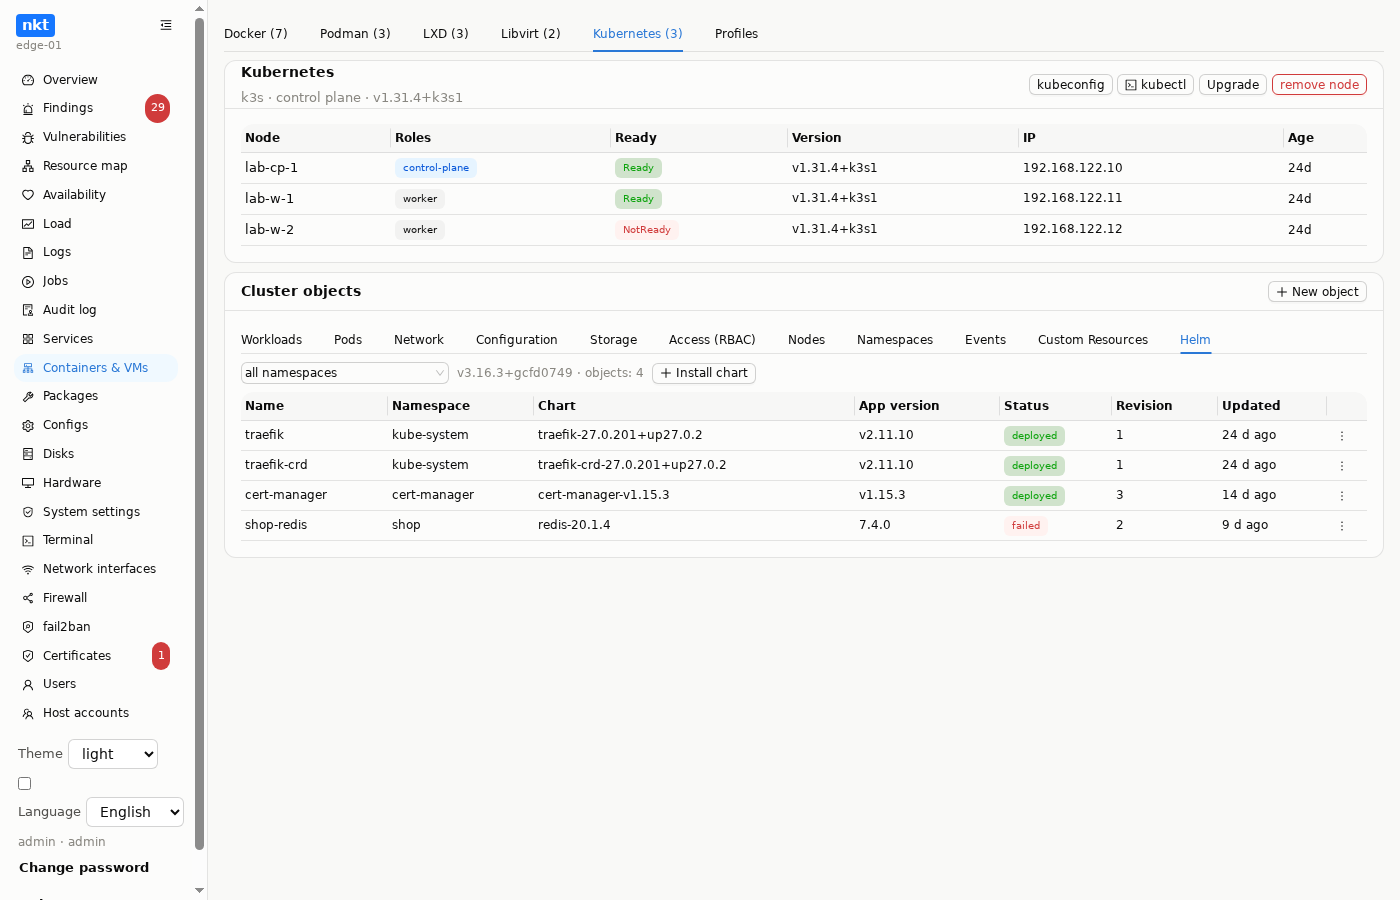Click the New object button
This screenshot has height=900, width=1400.
pos(1317,292)
